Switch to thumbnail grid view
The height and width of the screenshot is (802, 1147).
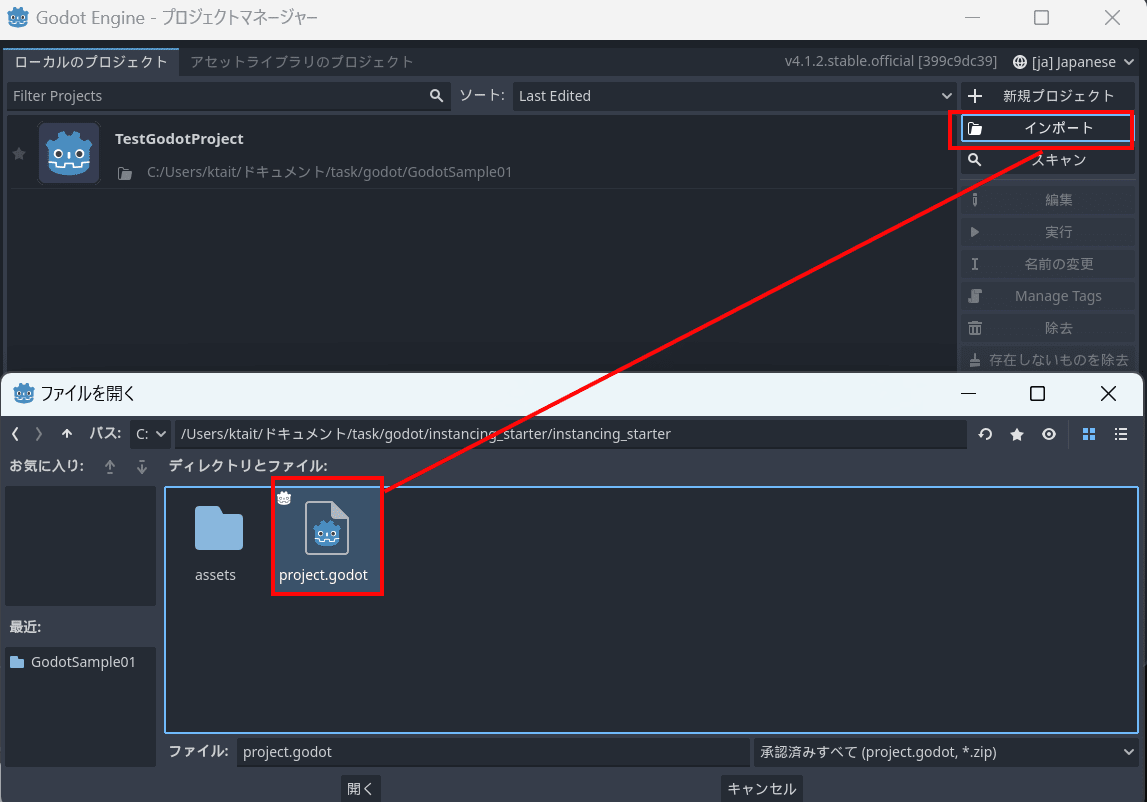click(1088, 435)
